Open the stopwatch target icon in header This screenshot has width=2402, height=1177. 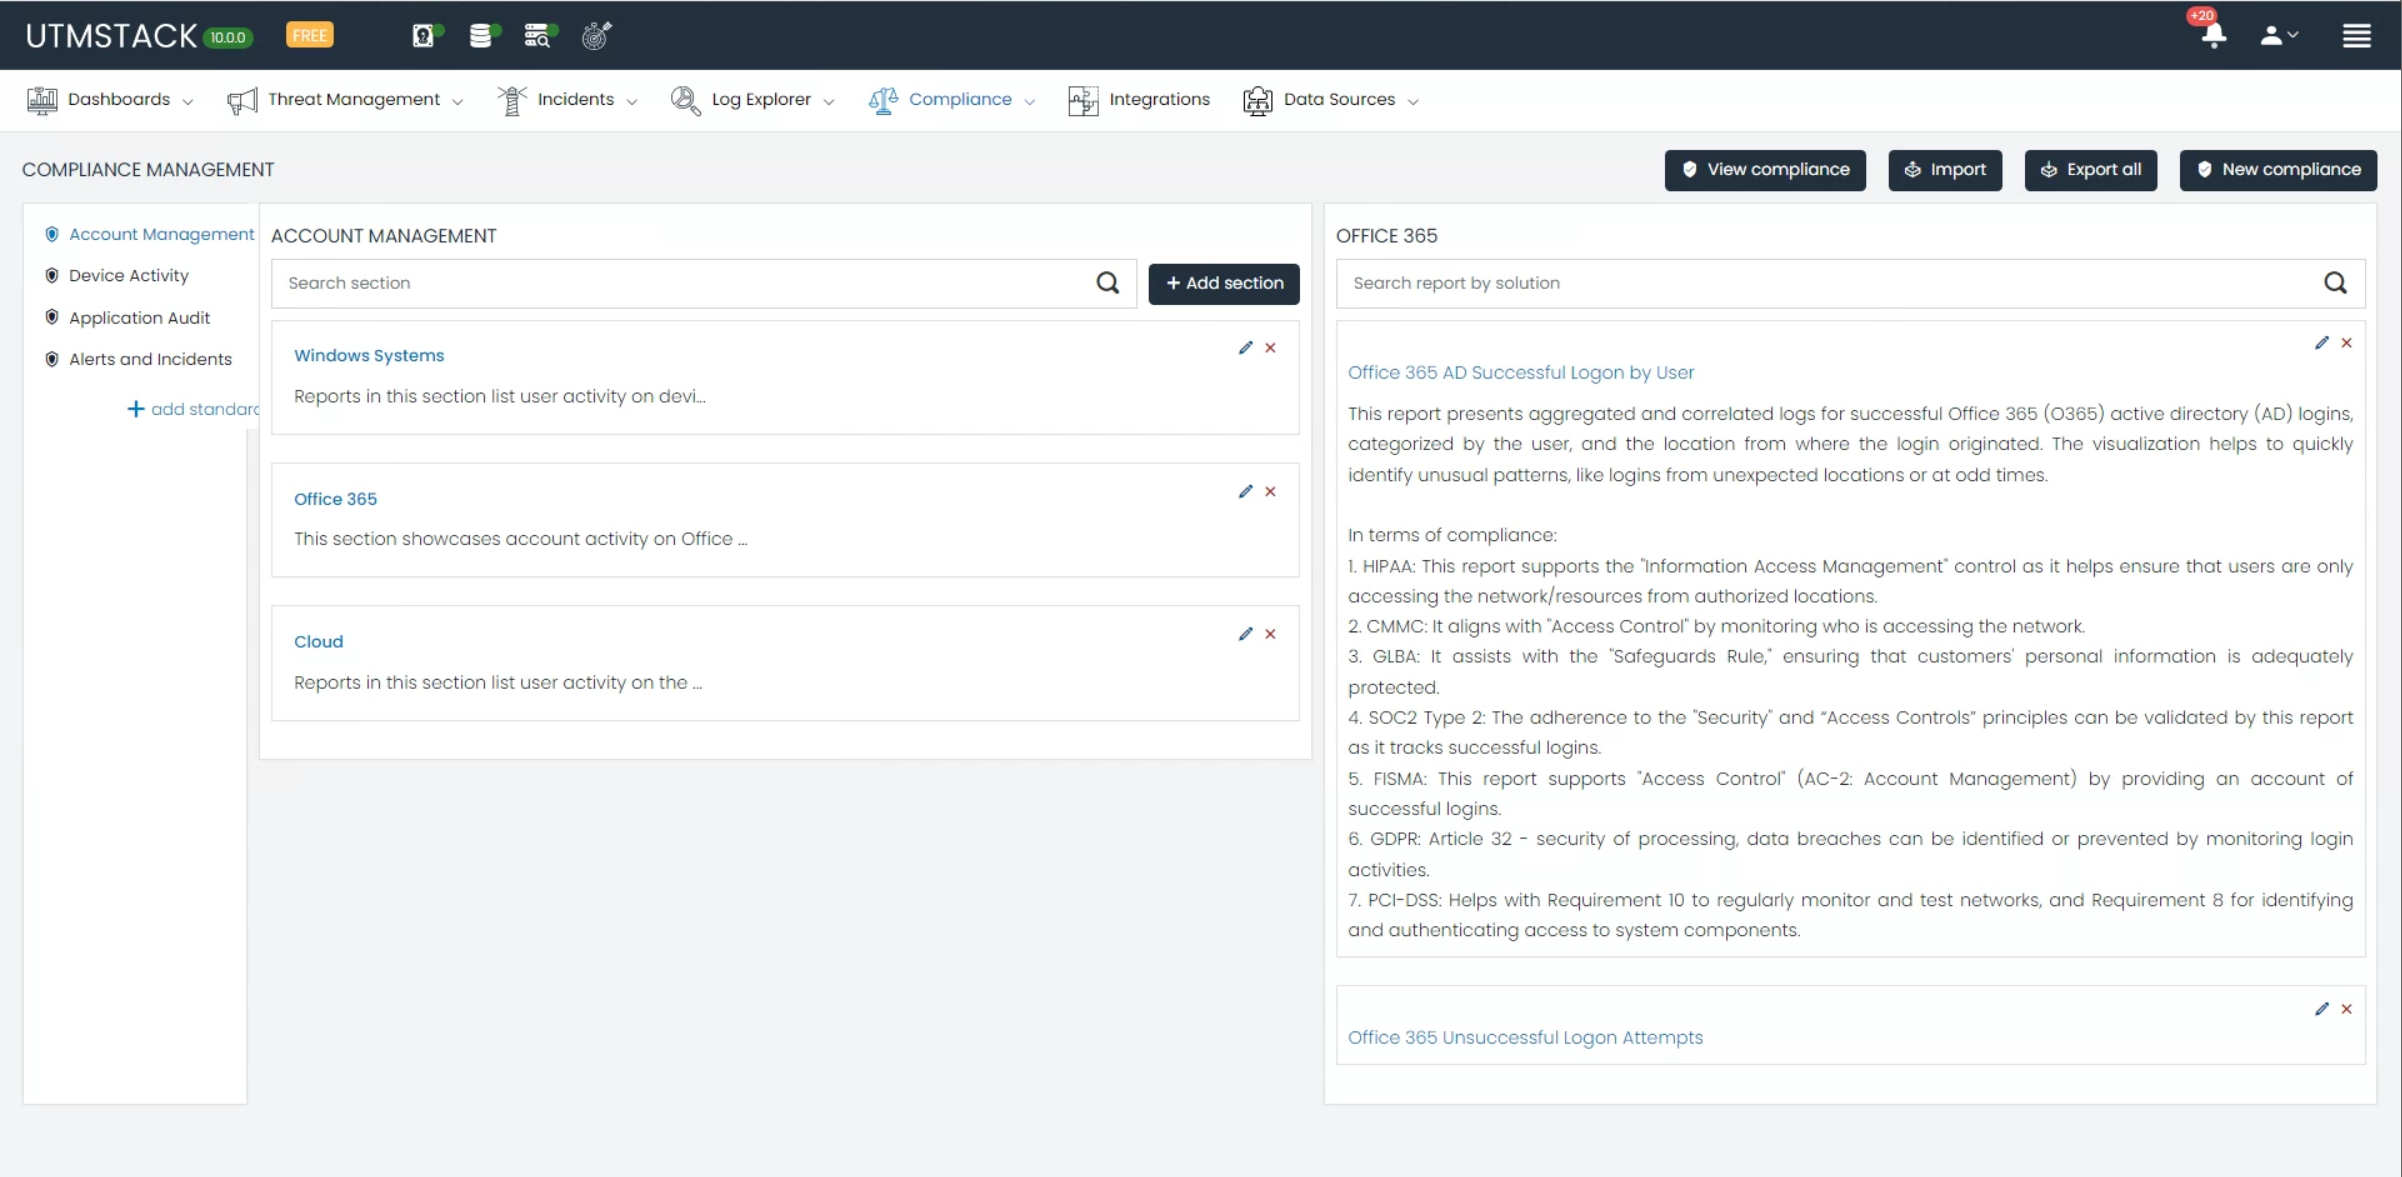coord(596,36)
